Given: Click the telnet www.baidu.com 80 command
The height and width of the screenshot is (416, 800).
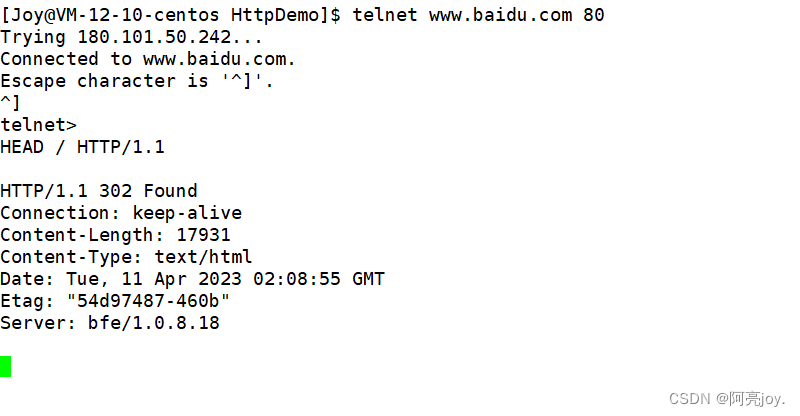Looking at the screenshot, I should pyautogui.click(x=478, y=15).
